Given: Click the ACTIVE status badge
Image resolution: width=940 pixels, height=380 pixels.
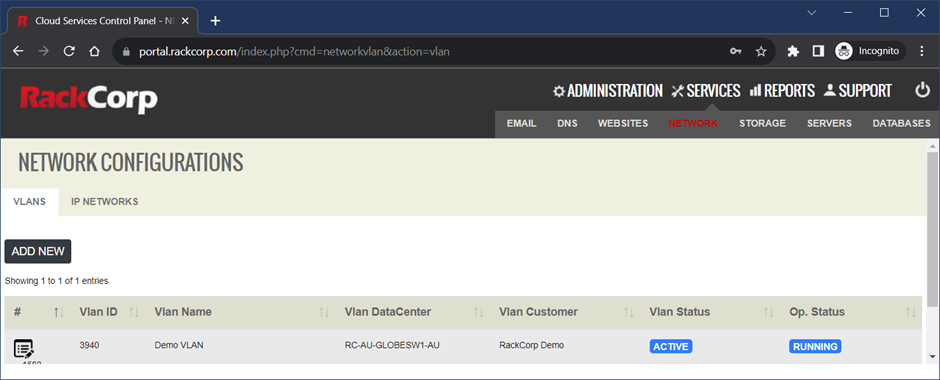Looking at the screenshot, I should [671, 346].
